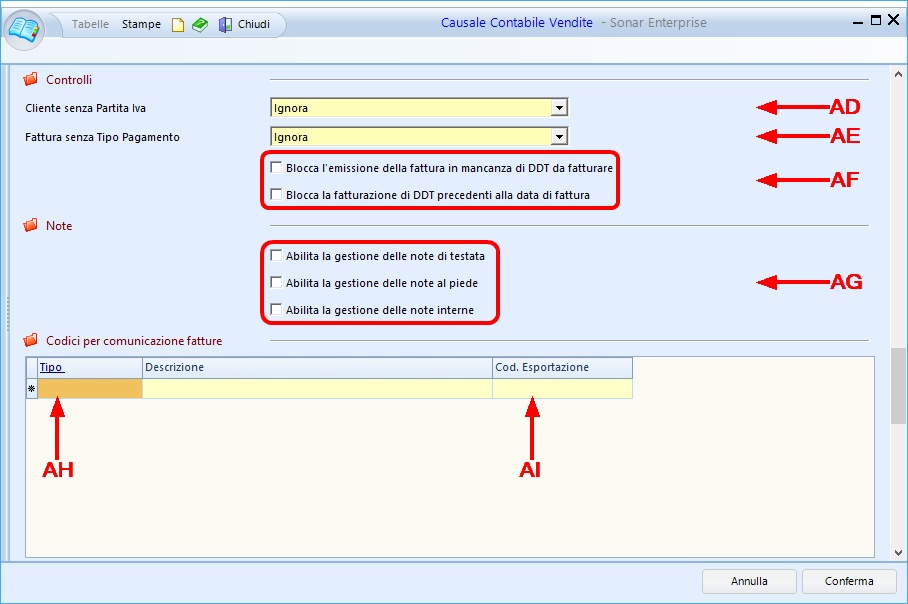Viewport: 908px width, 604px height.
Task: Expand Cliente senza Partita Iva dropdown
Action: [x=559, y=107]
